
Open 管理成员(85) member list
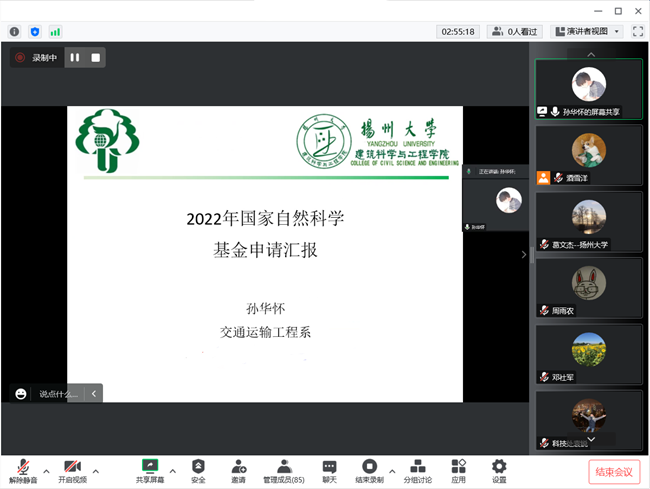point(283,470)
